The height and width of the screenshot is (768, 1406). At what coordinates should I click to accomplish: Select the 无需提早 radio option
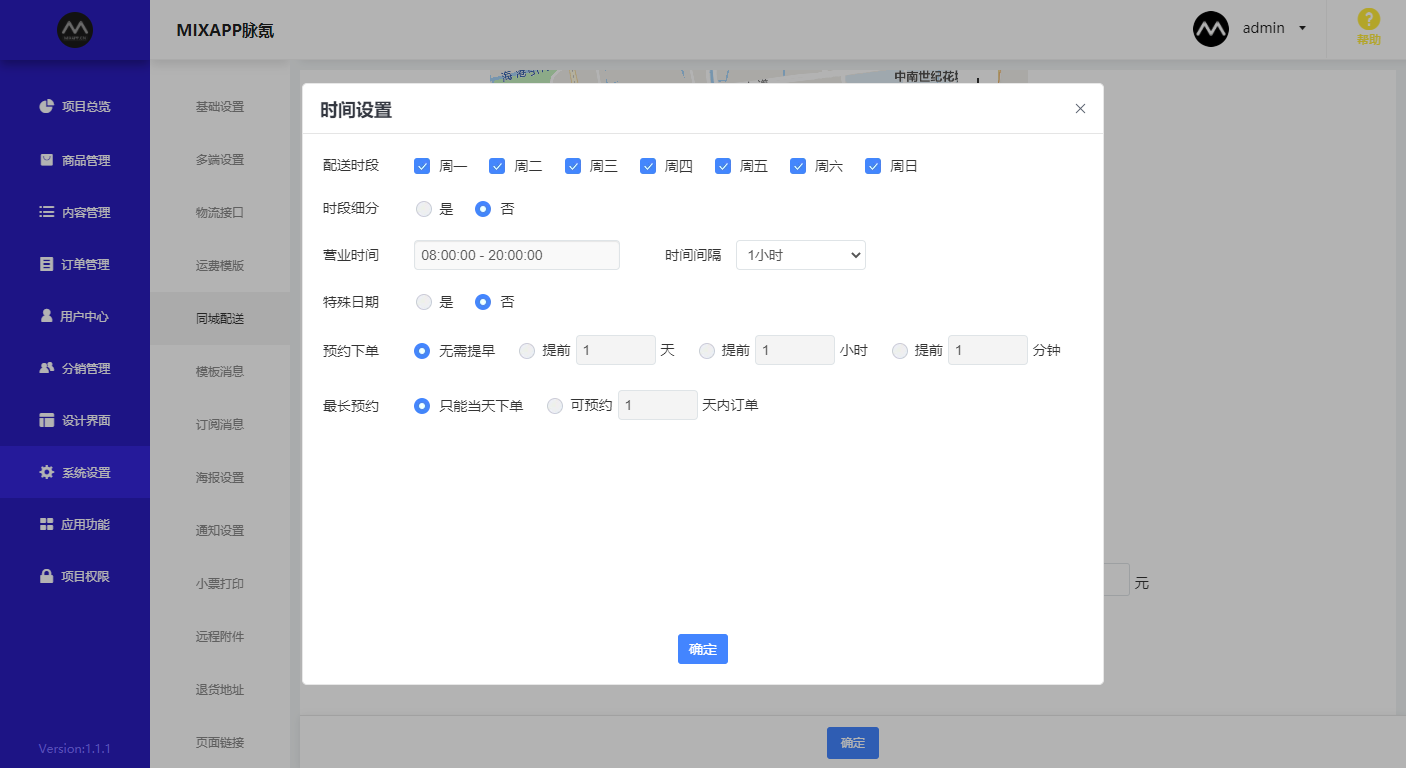(x=422, y=351)
